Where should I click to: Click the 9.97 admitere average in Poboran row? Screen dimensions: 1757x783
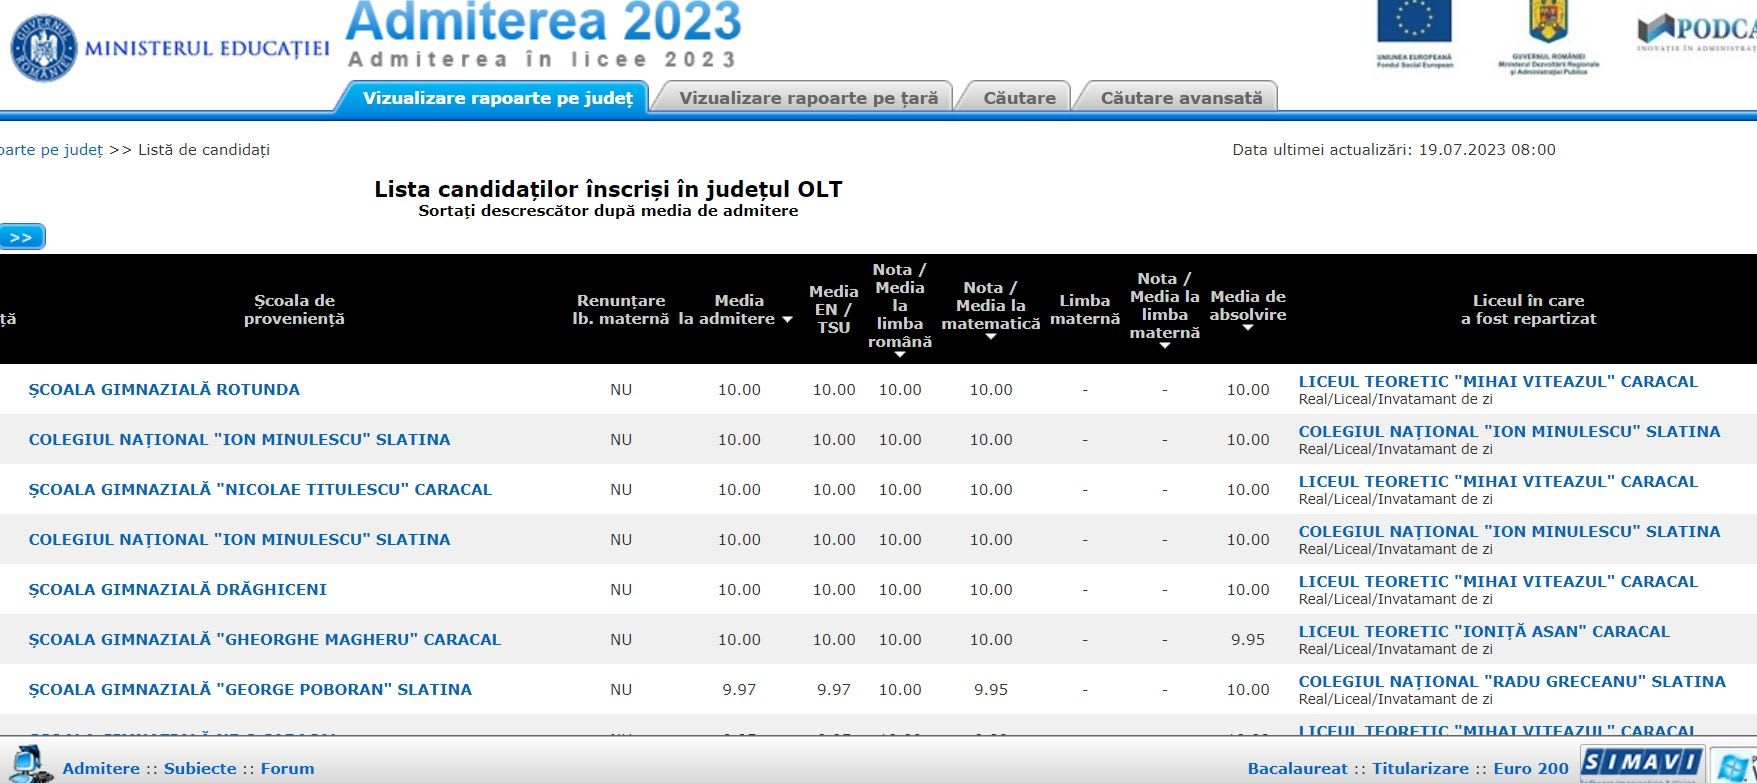[x=739, y=689]
